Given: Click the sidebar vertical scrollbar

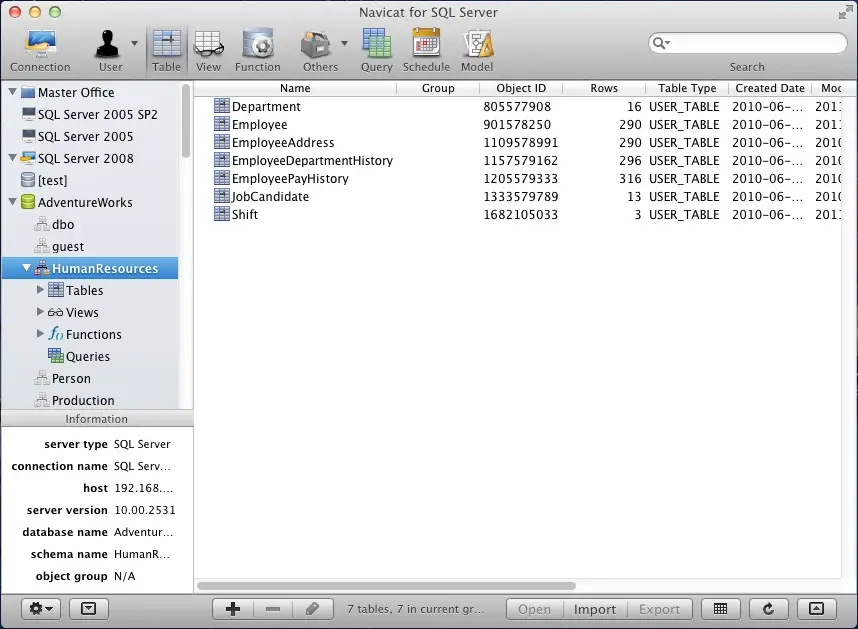Looking at the screenshot, I should pyautogui.click(x=186, y=120).
